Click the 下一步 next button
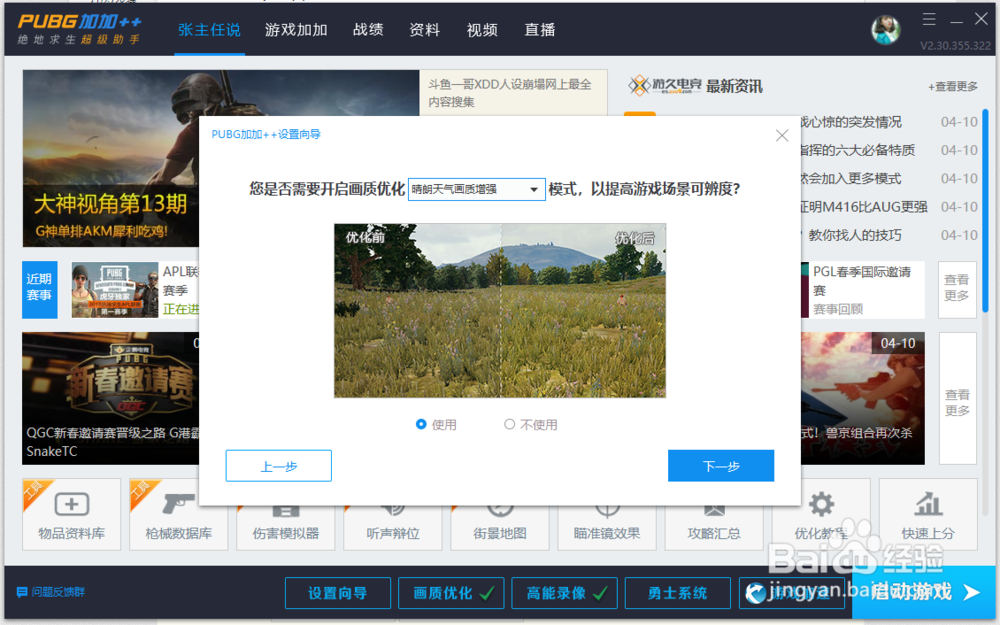 [721, 465]
